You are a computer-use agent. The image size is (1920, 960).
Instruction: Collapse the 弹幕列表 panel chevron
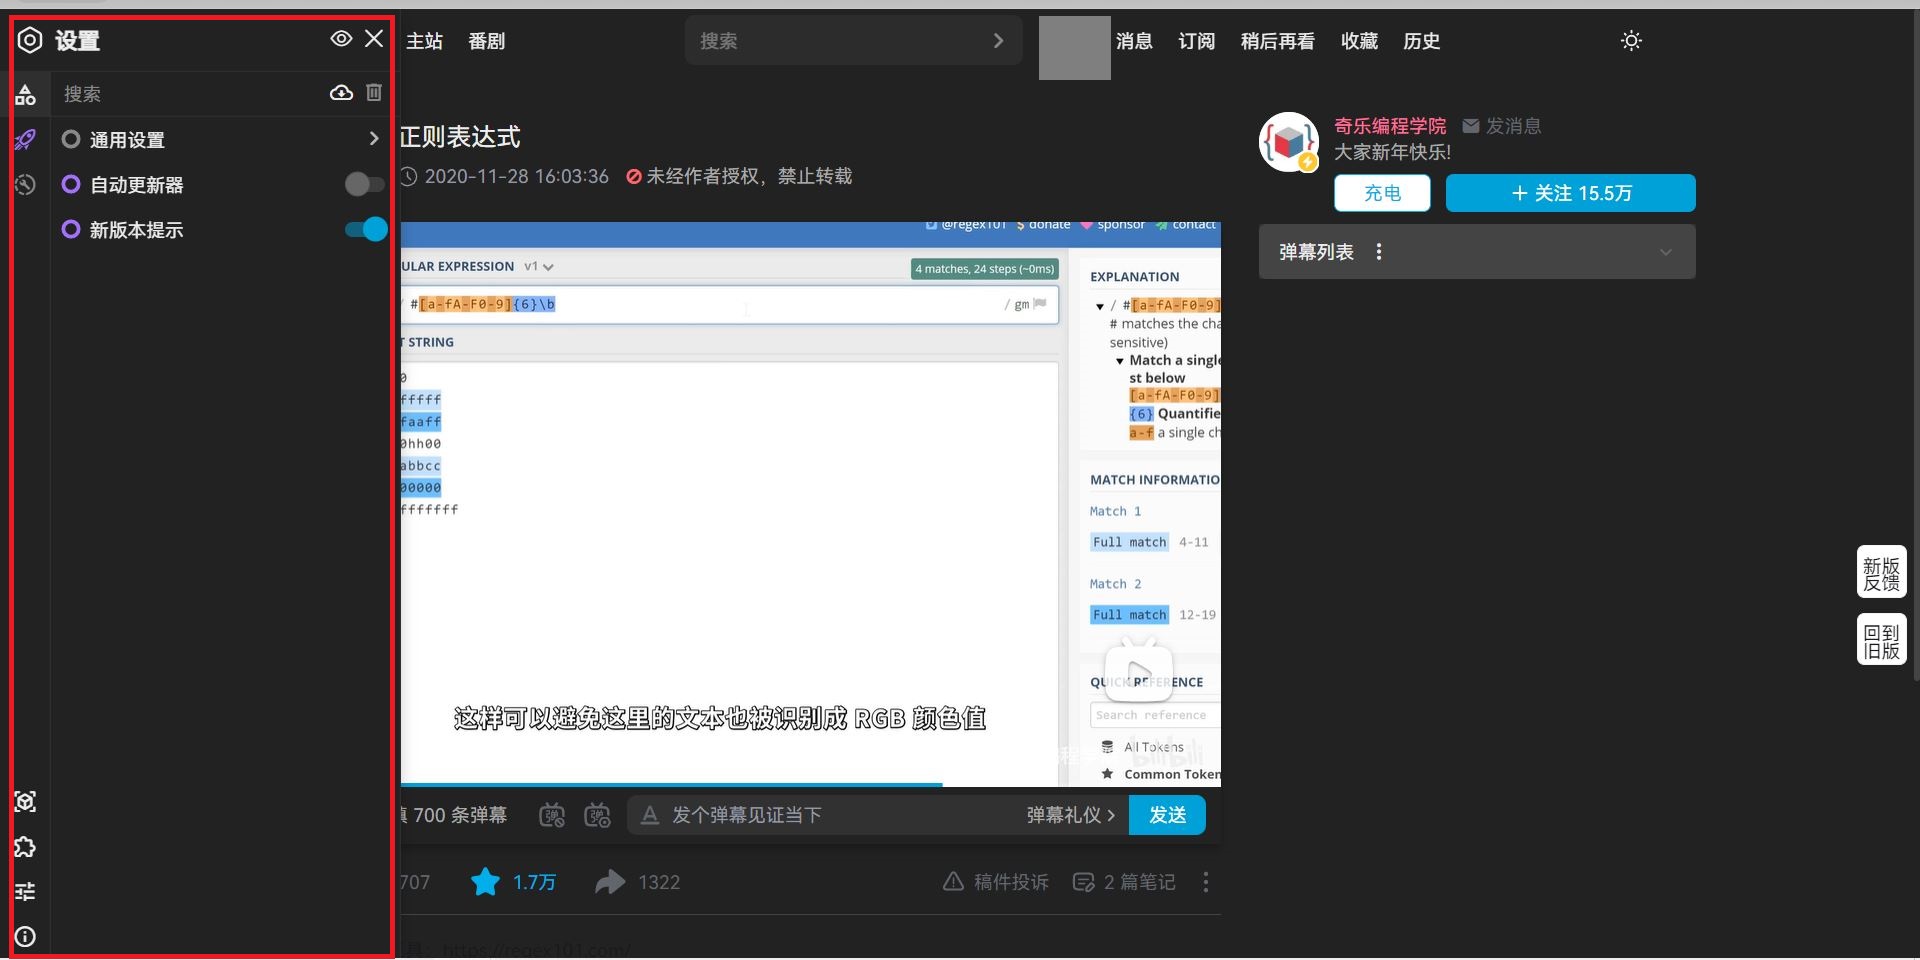tap(1665, 252)
